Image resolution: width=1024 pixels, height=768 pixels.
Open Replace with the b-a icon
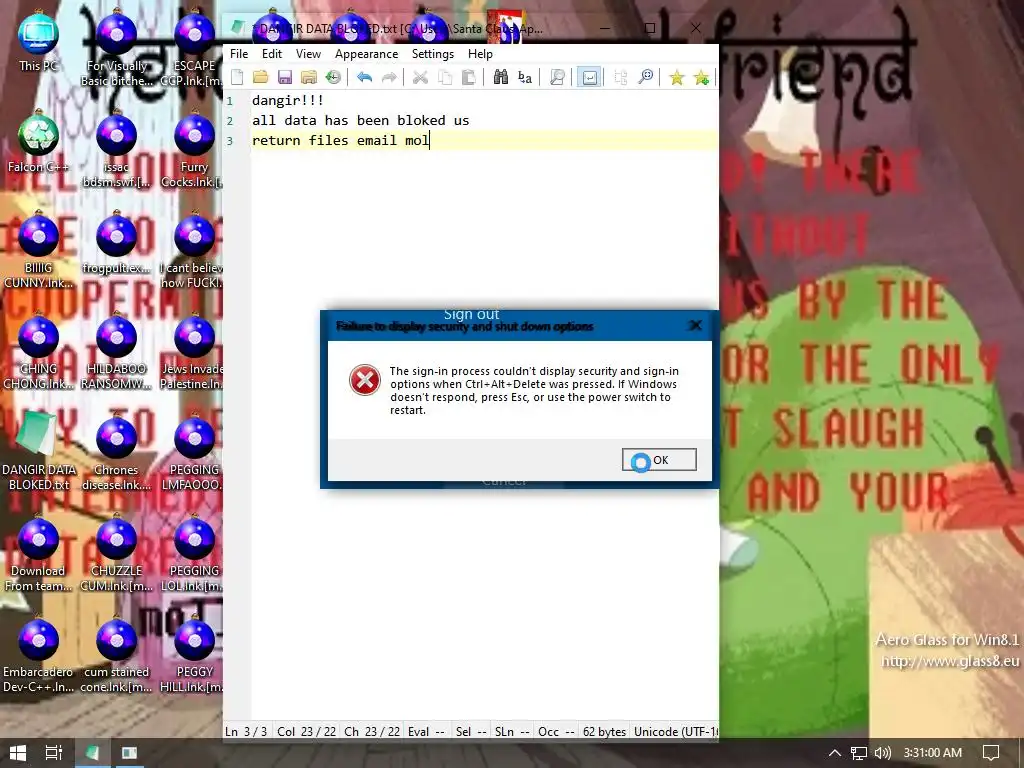tap(525, 77)
